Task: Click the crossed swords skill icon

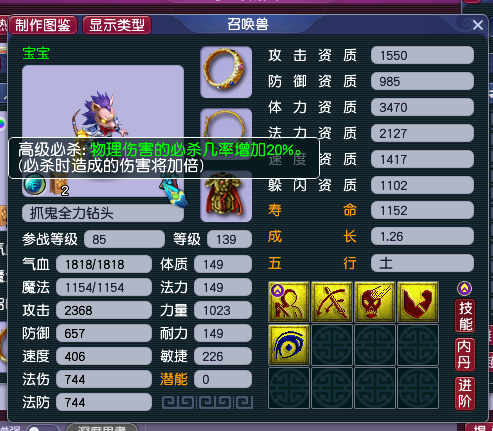Action: click(332, 302)
